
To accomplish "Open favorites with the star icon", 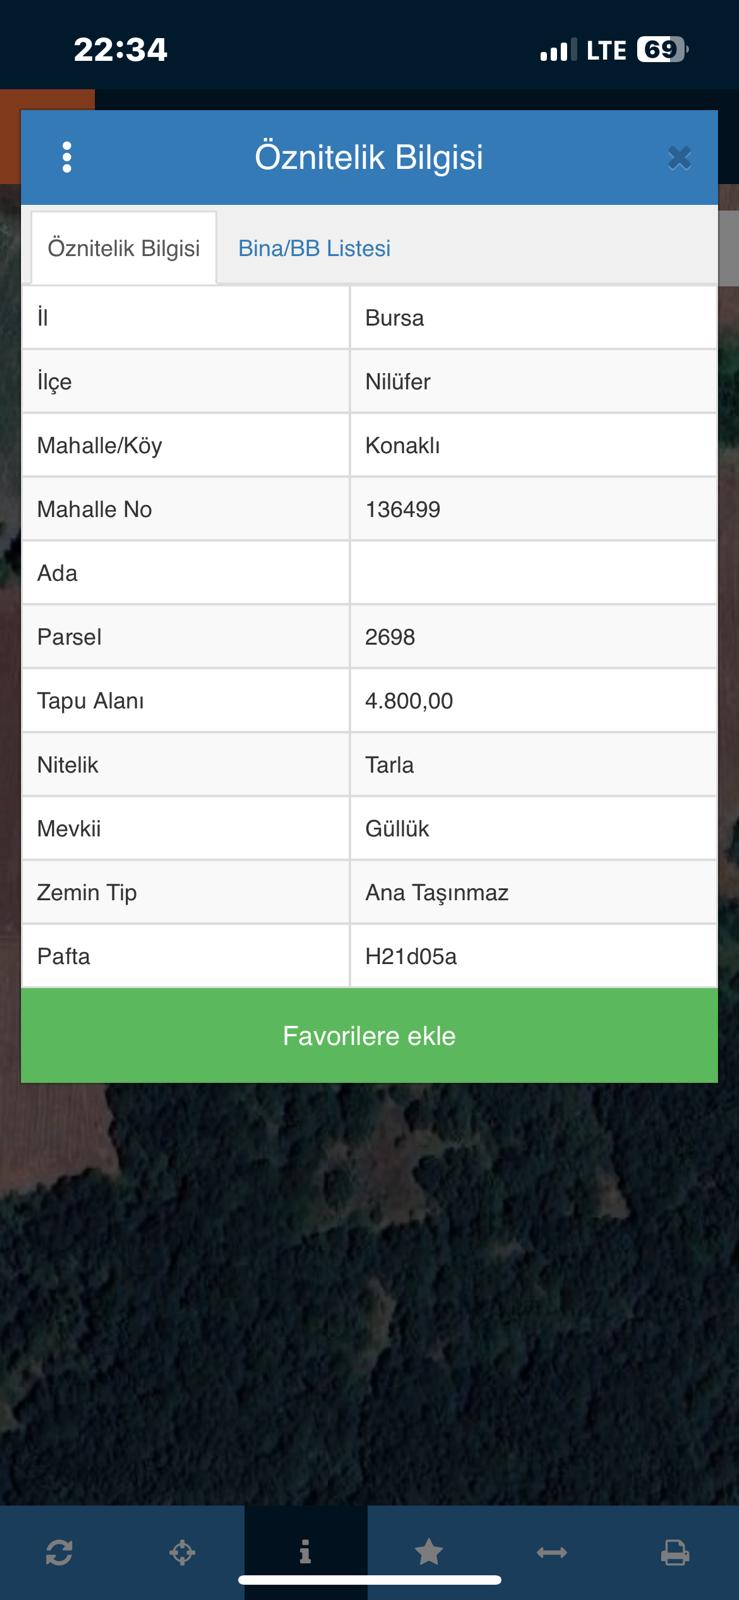I will point(429,1552).
